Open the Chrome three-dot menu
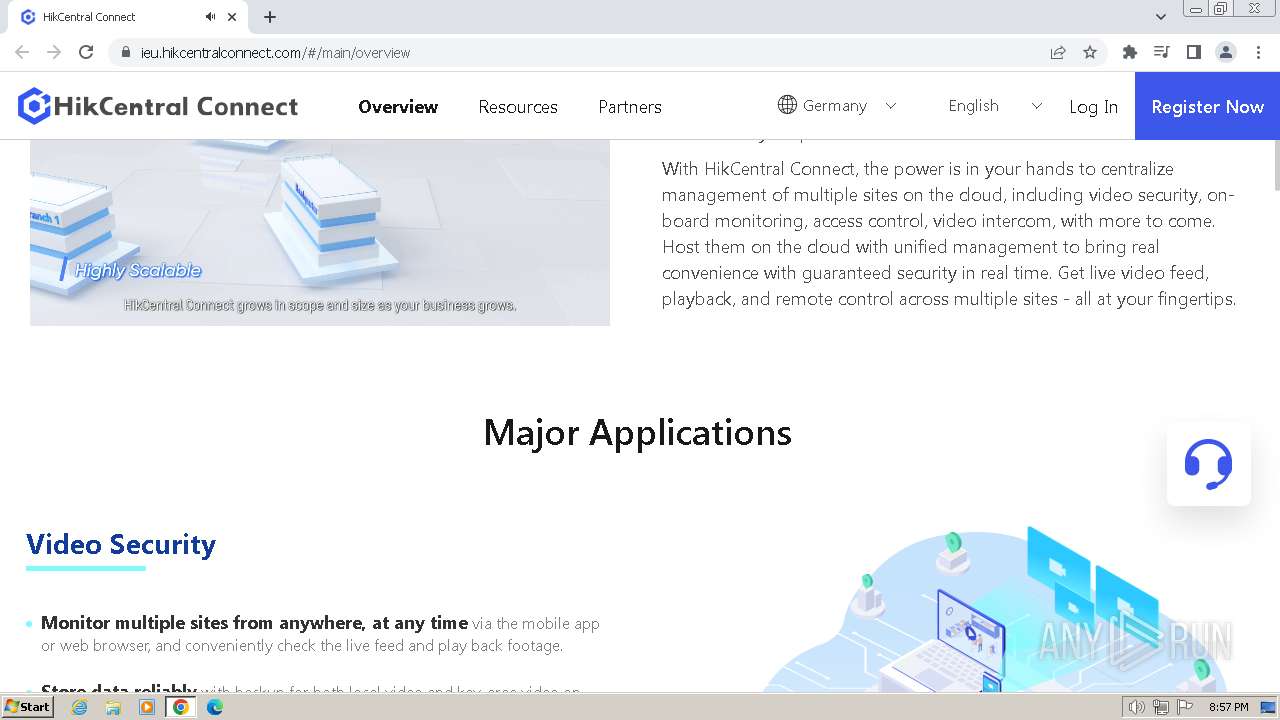This screenshot has width=1280, height=720. coord(1259,52)
